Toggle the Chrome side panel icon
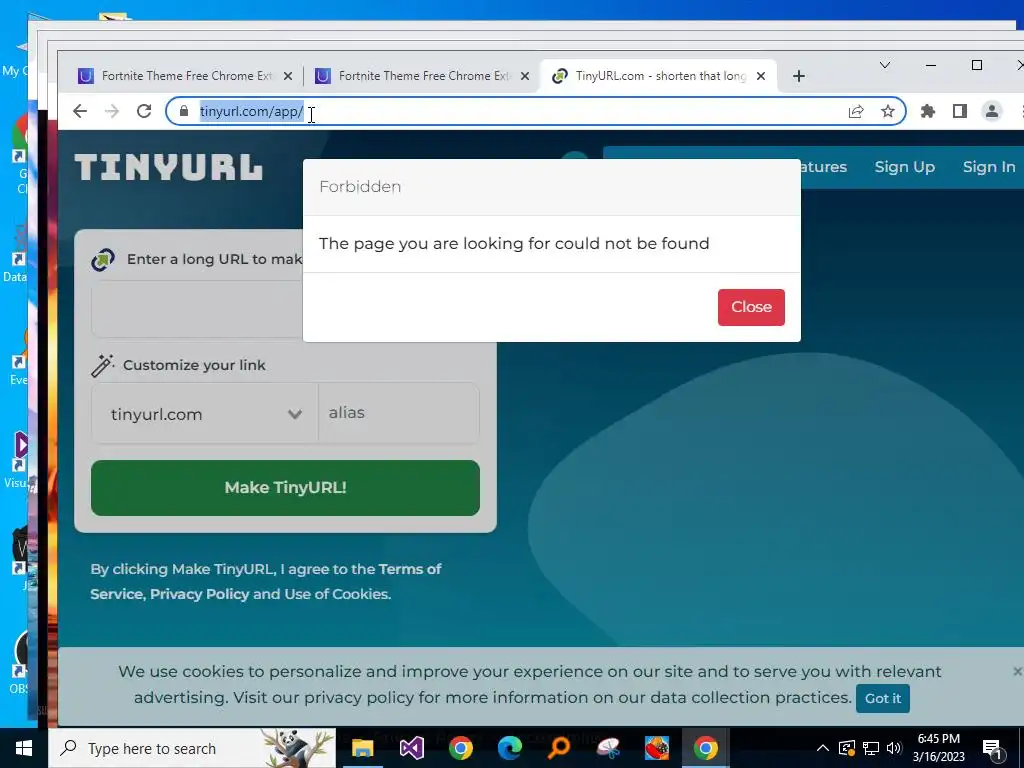 click(x=959, y=111)
